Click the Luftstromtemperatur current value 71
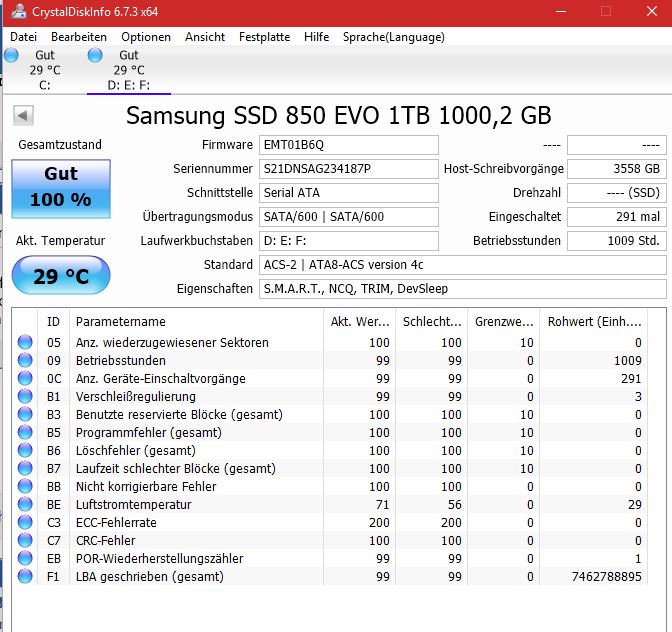 tap(382, 505)
